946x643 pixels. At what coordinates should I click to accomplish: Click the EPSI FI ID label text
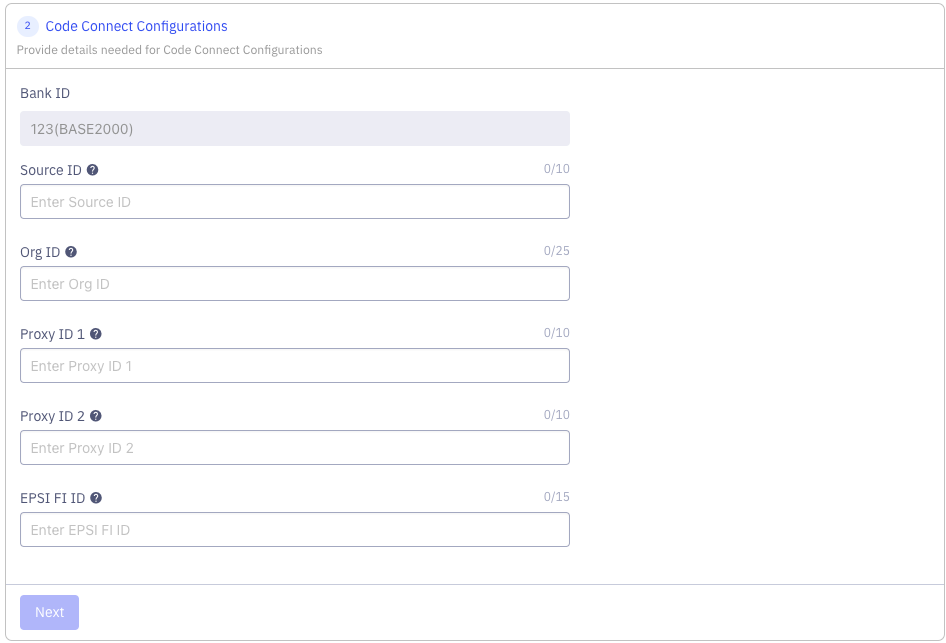53,499
